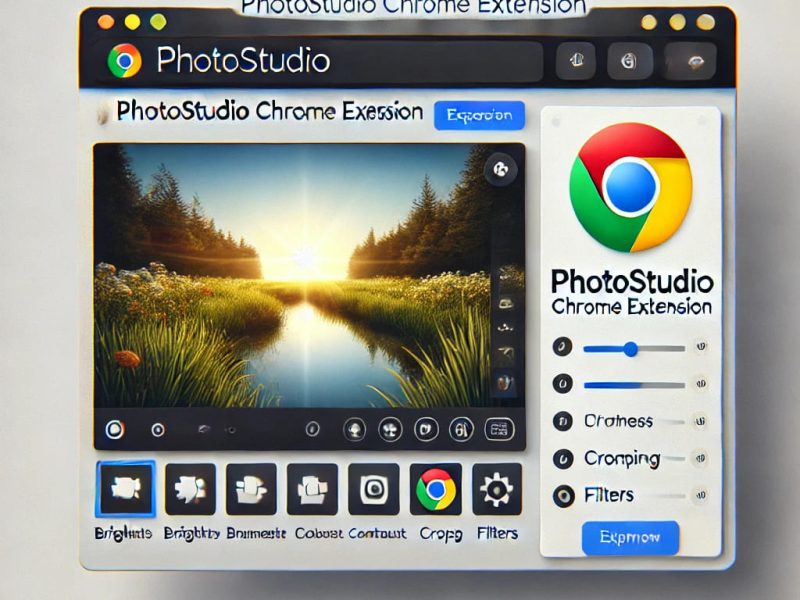Click the rounded rectangle grid icon in control bar
Screen dimensions: 800x600
(498, 430)
